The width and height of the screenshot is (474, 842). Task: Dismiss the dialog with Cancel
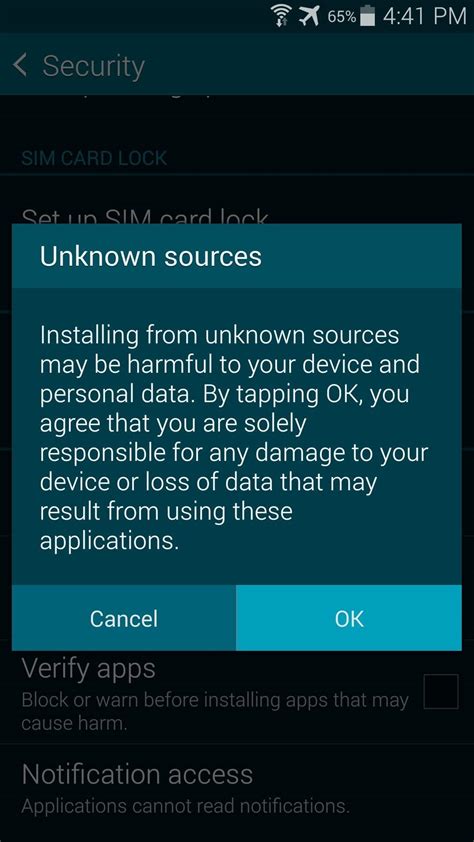click(x=123, y=618)
